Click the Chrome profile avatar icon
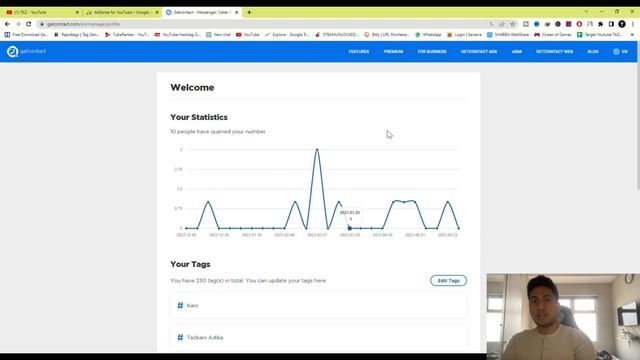The height and width of the screenshot is (360, 640). (x=622, y=24)
